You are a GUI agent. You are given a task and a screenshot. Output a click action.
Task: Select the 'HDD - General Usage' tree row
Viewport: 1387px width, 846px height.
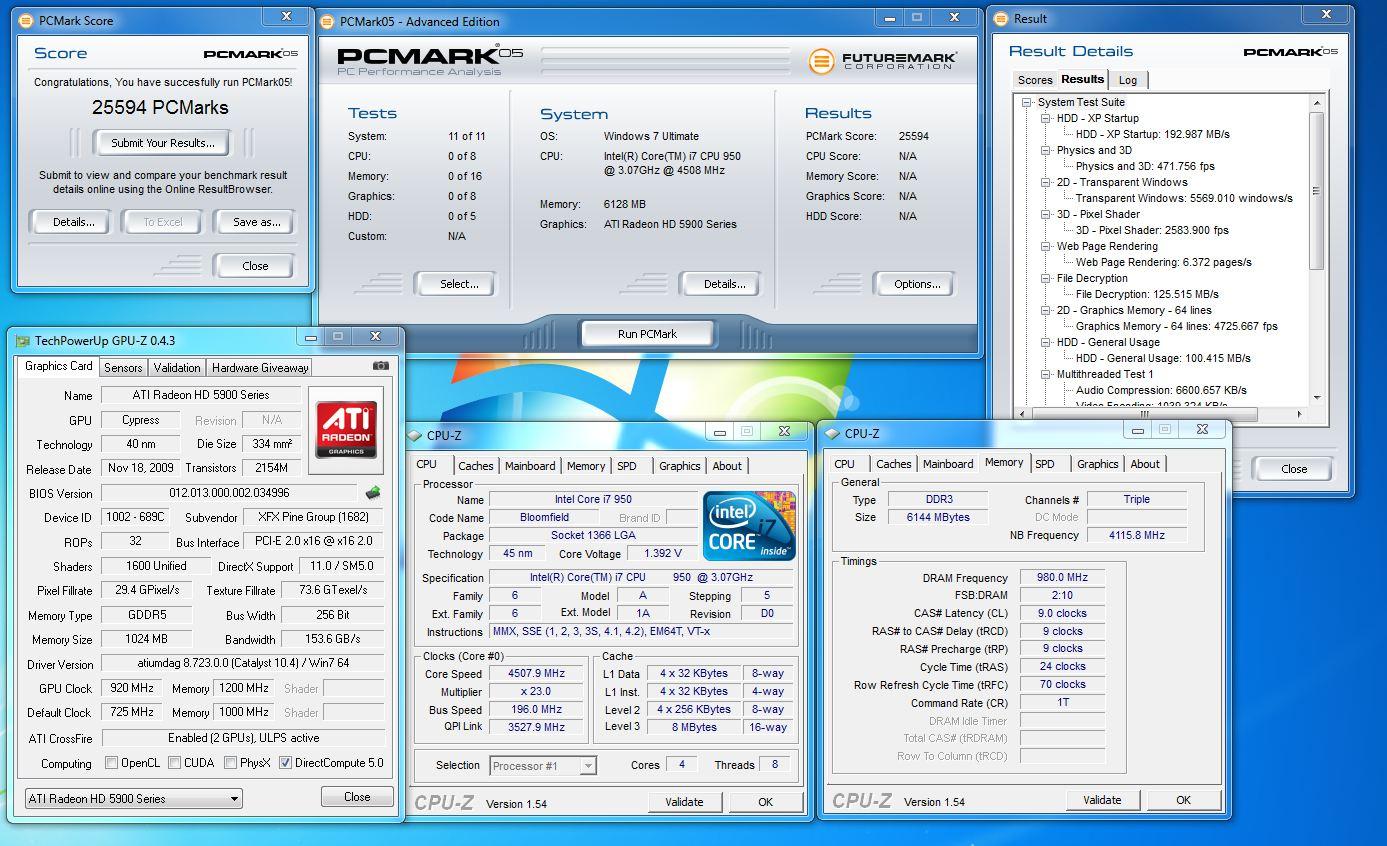[x=1107, y=342]
